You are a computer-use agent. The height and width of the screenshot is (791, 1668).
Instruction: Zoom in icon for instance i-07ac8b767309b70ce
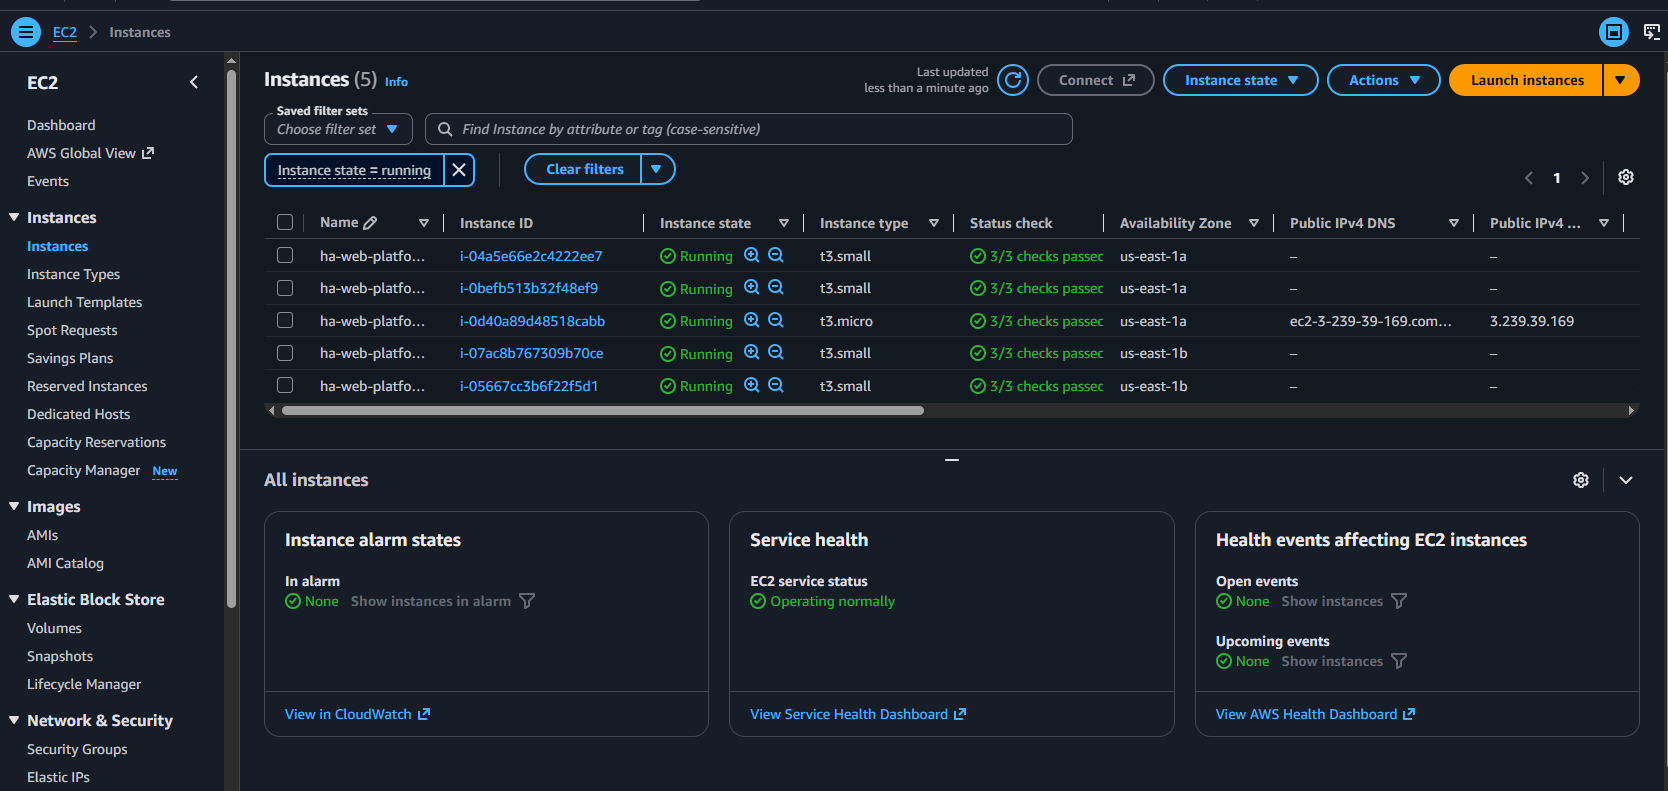click(x=752, y=353)
